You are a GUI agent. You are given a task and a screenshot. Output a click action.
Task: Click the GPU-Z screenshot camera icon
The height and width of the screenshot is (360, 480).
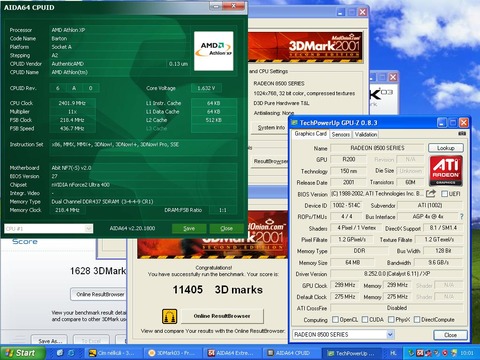click(462, 133)
